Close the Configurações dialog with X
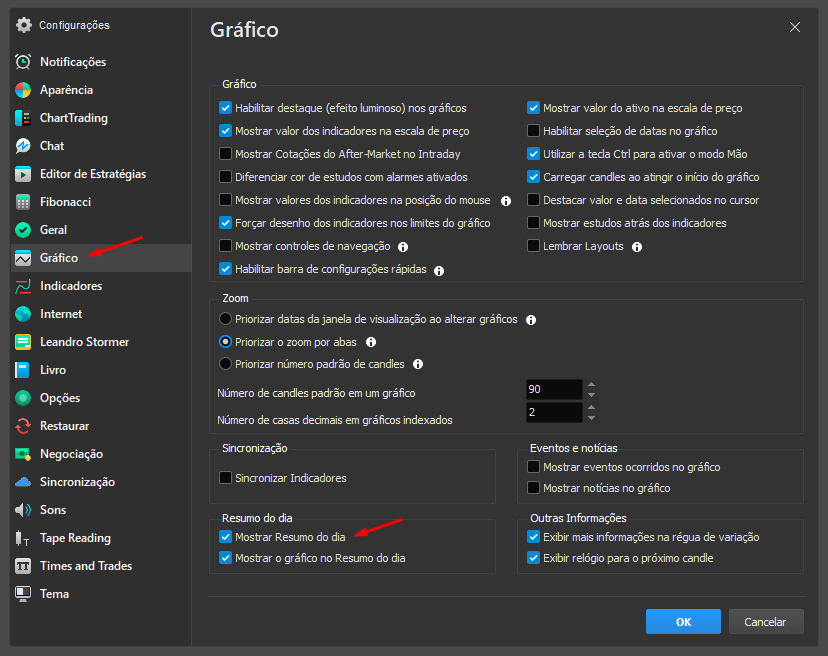The width and height of the screenshot is (828, 656). [795, 27]
